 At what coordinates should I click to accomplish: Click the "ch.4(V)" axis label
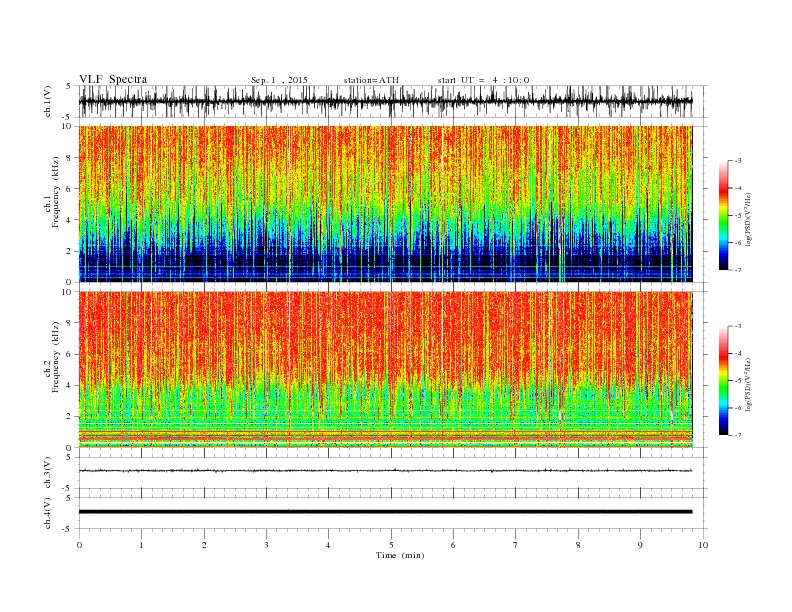[x=48, y=514]
